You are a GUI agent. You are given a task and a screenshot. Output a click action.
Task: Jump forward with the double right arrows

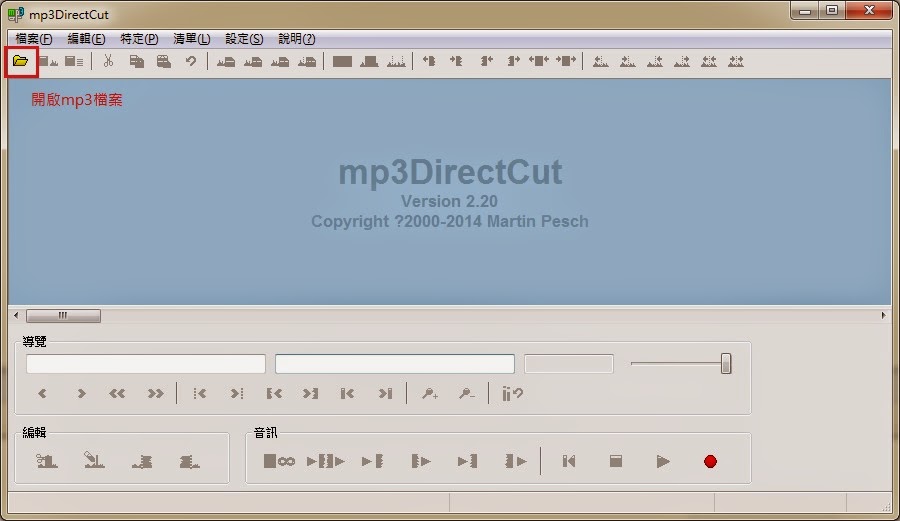click(x=156, y=394)
